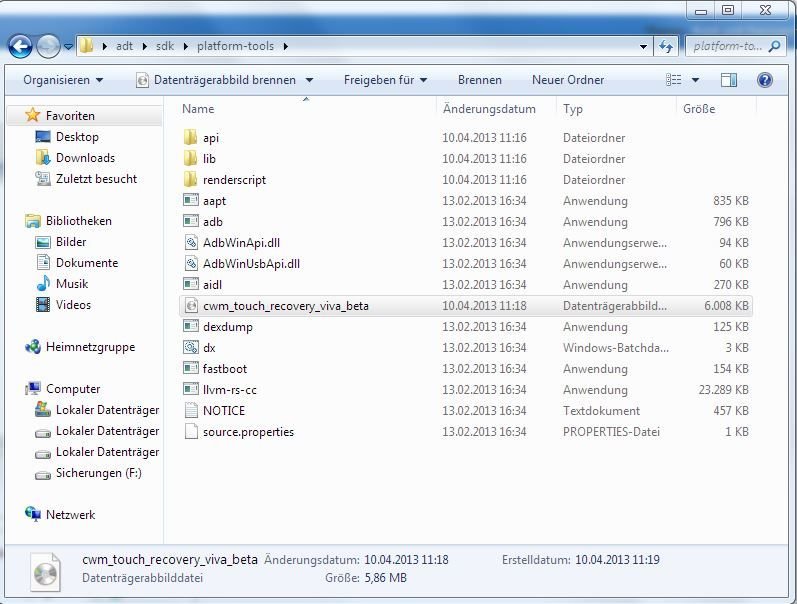The width and height of the screenshot is (797, 604).
Task: Click the folder icon in address bar
Action: click(x=86, y=46)
